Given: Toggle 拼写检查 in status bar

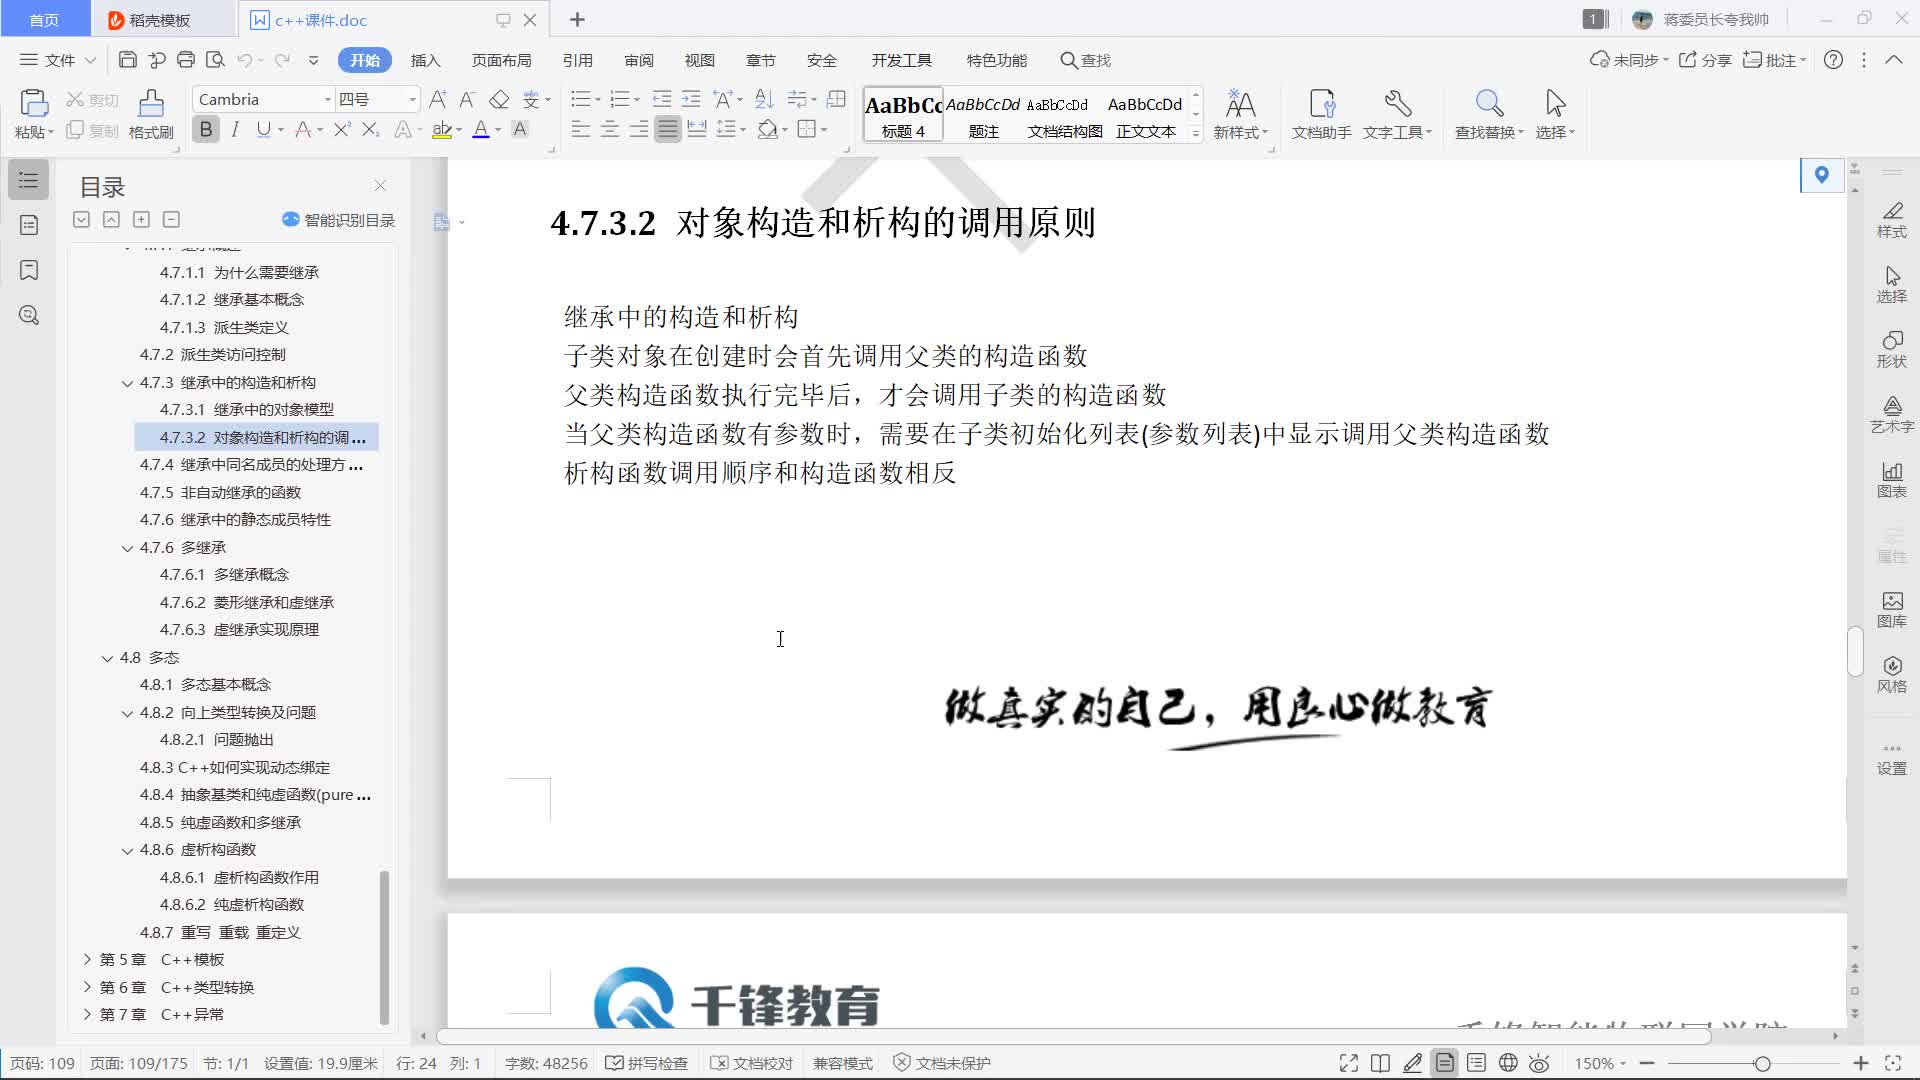Looking at the screenshot, I should [647, 1063].
